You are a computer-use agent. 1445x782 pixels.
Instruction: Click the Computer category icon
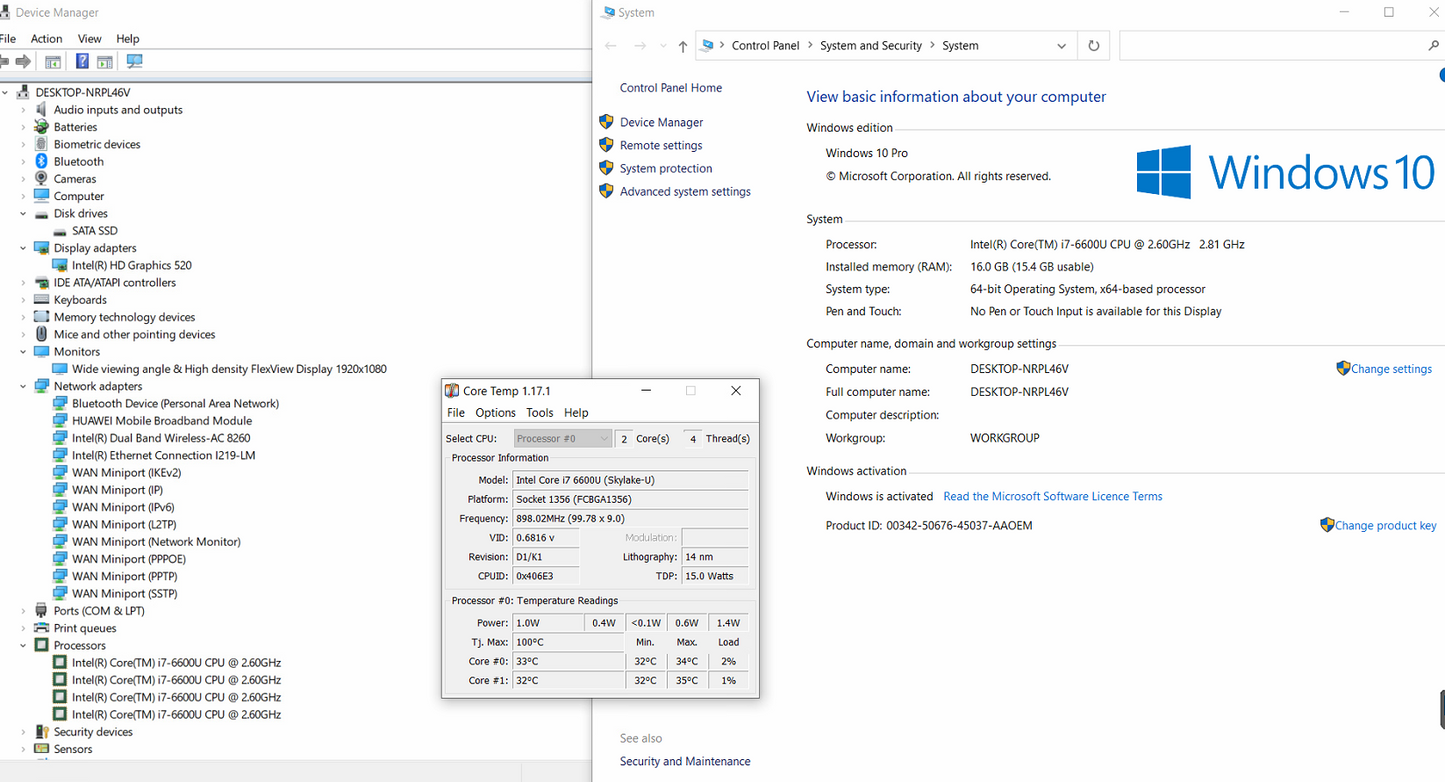point(41,196)
